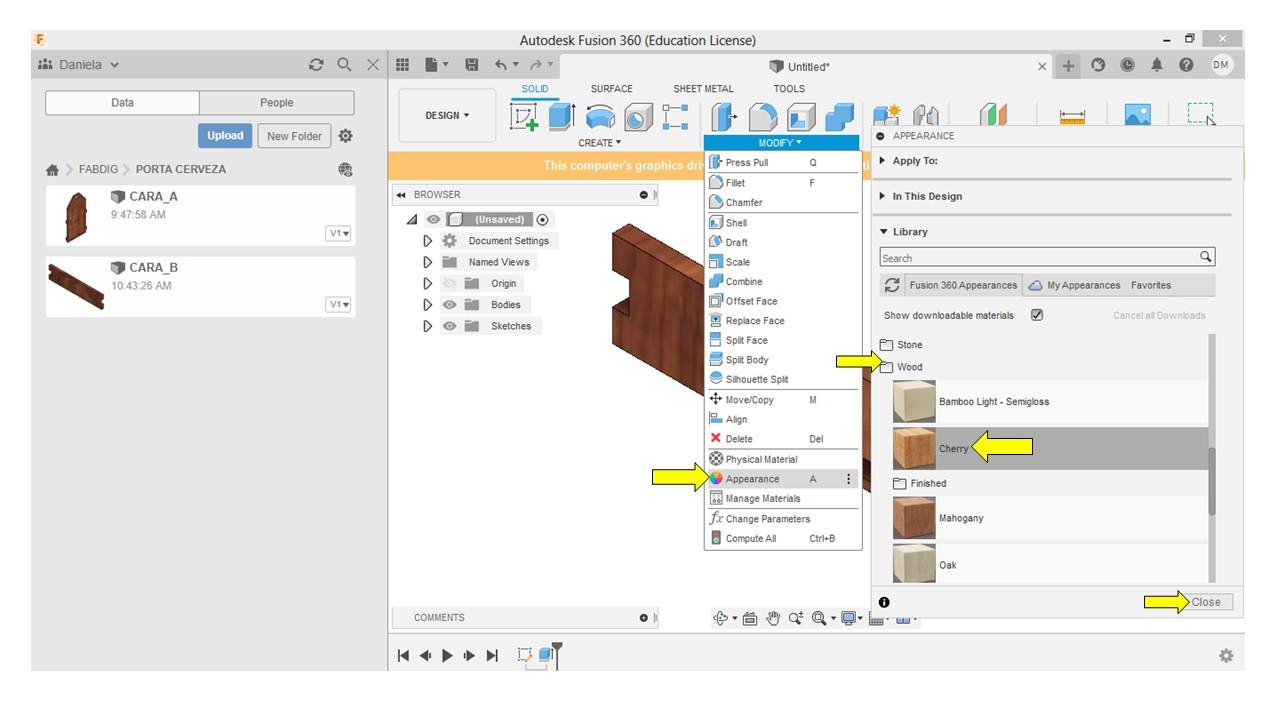The height and width of the screenshot is (720, 1280).
Task: Click the Insert image icon
Action: click(1138, 115)
